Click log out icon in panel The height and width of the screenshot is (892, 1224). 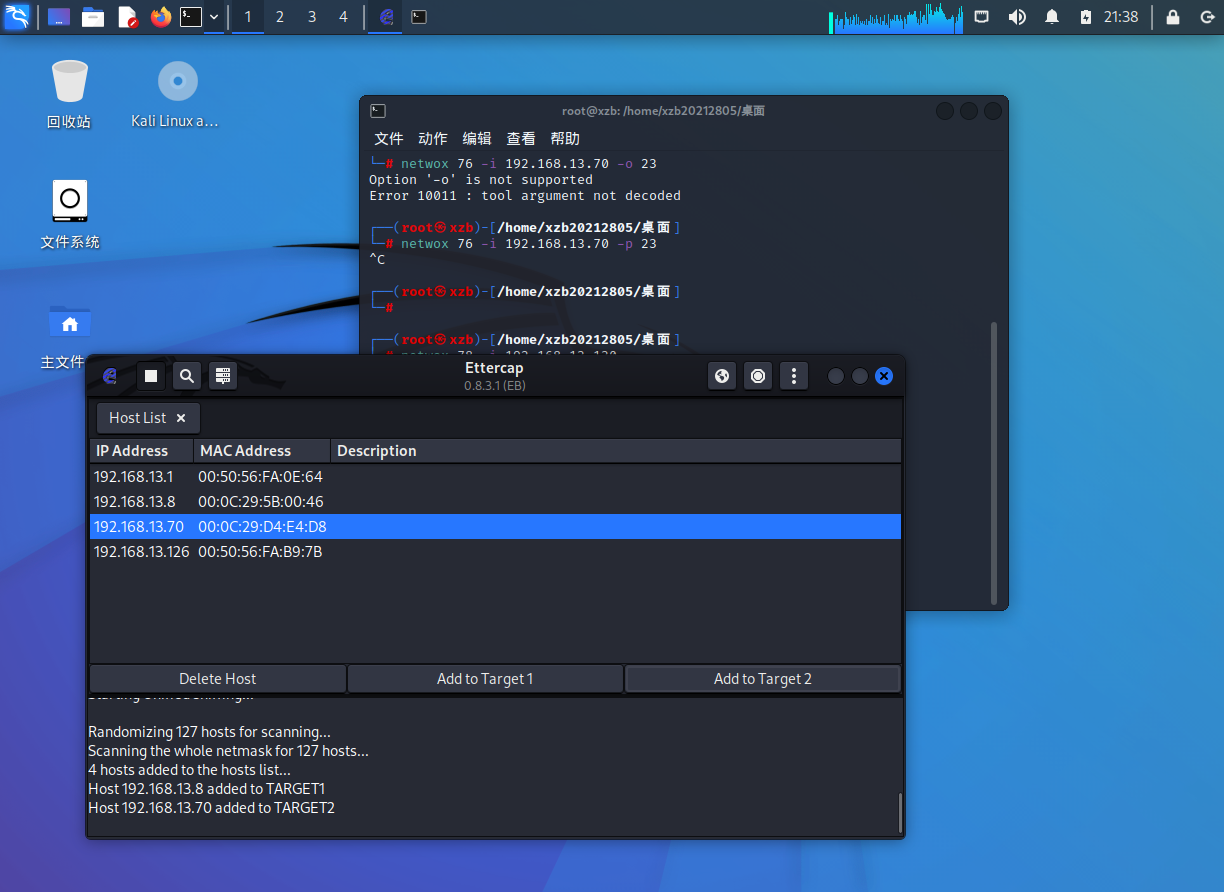1206,17
